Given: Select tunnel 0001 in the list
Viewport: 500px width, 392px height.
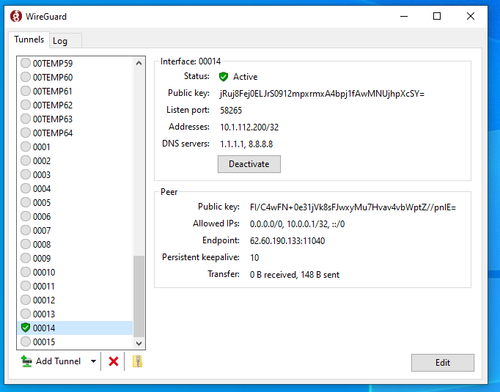Looking at the screenshot, I should pos(76,147).
